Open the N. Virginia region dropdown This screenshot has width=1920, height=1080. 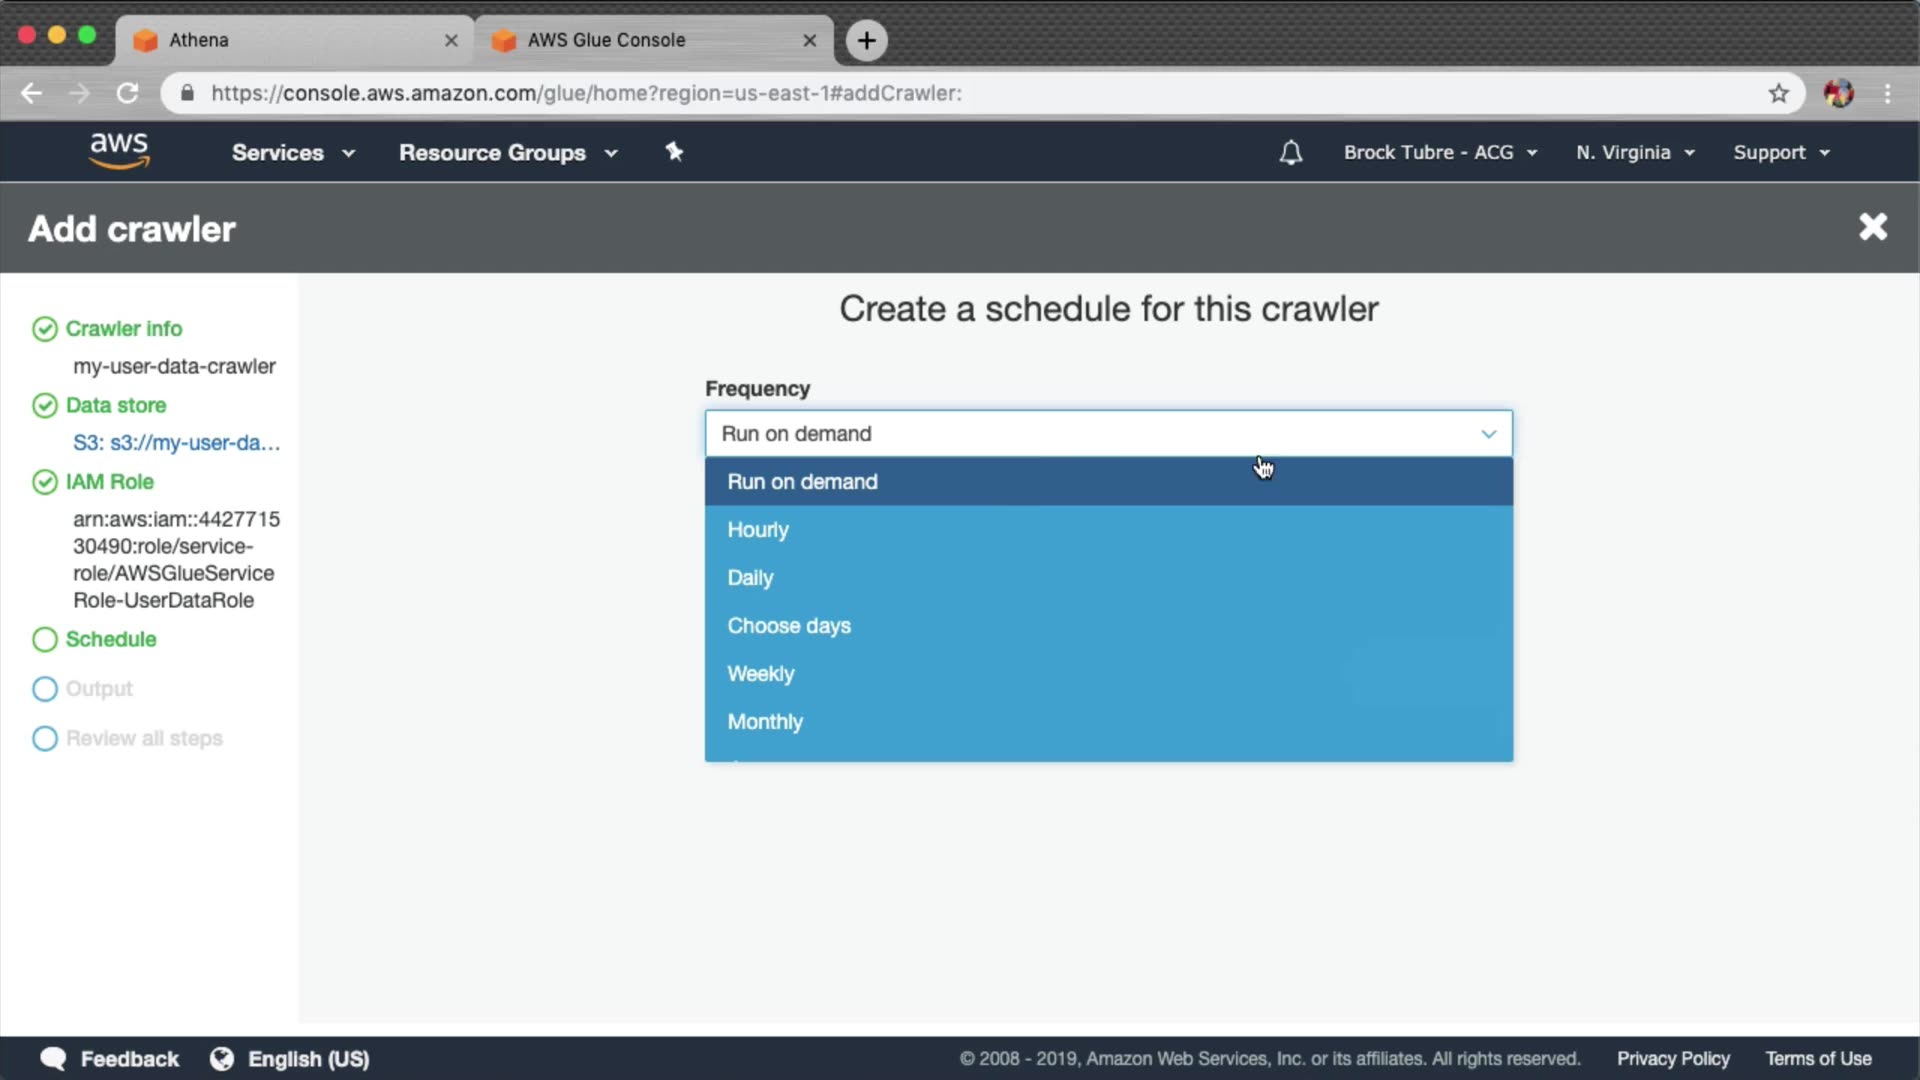pos(1634,152)
